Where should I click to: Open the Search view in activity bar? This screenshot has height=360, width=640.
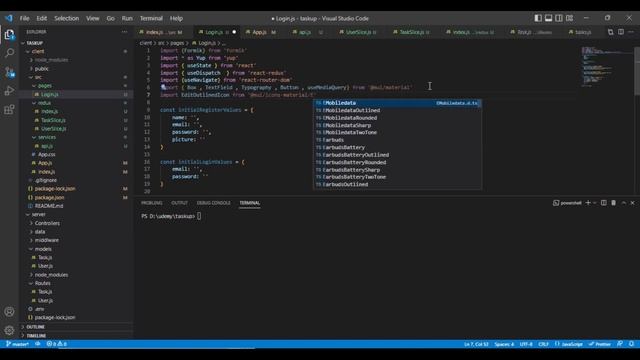9,53
